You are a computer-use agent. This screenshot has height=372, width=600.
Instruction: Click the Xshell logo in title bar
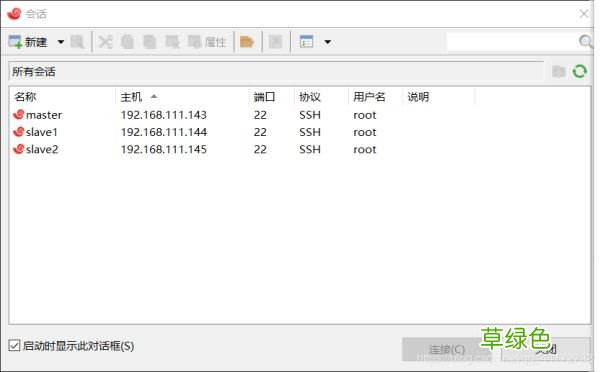14,13
